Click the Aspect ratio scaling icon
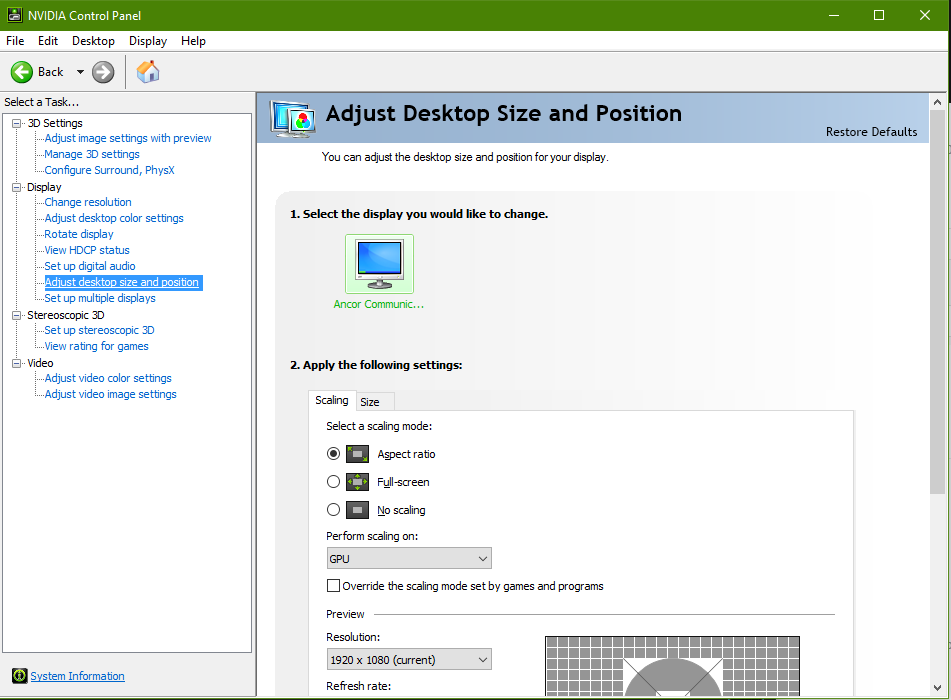The height and width of the screenshot is (700, 951). click(357, 454)
